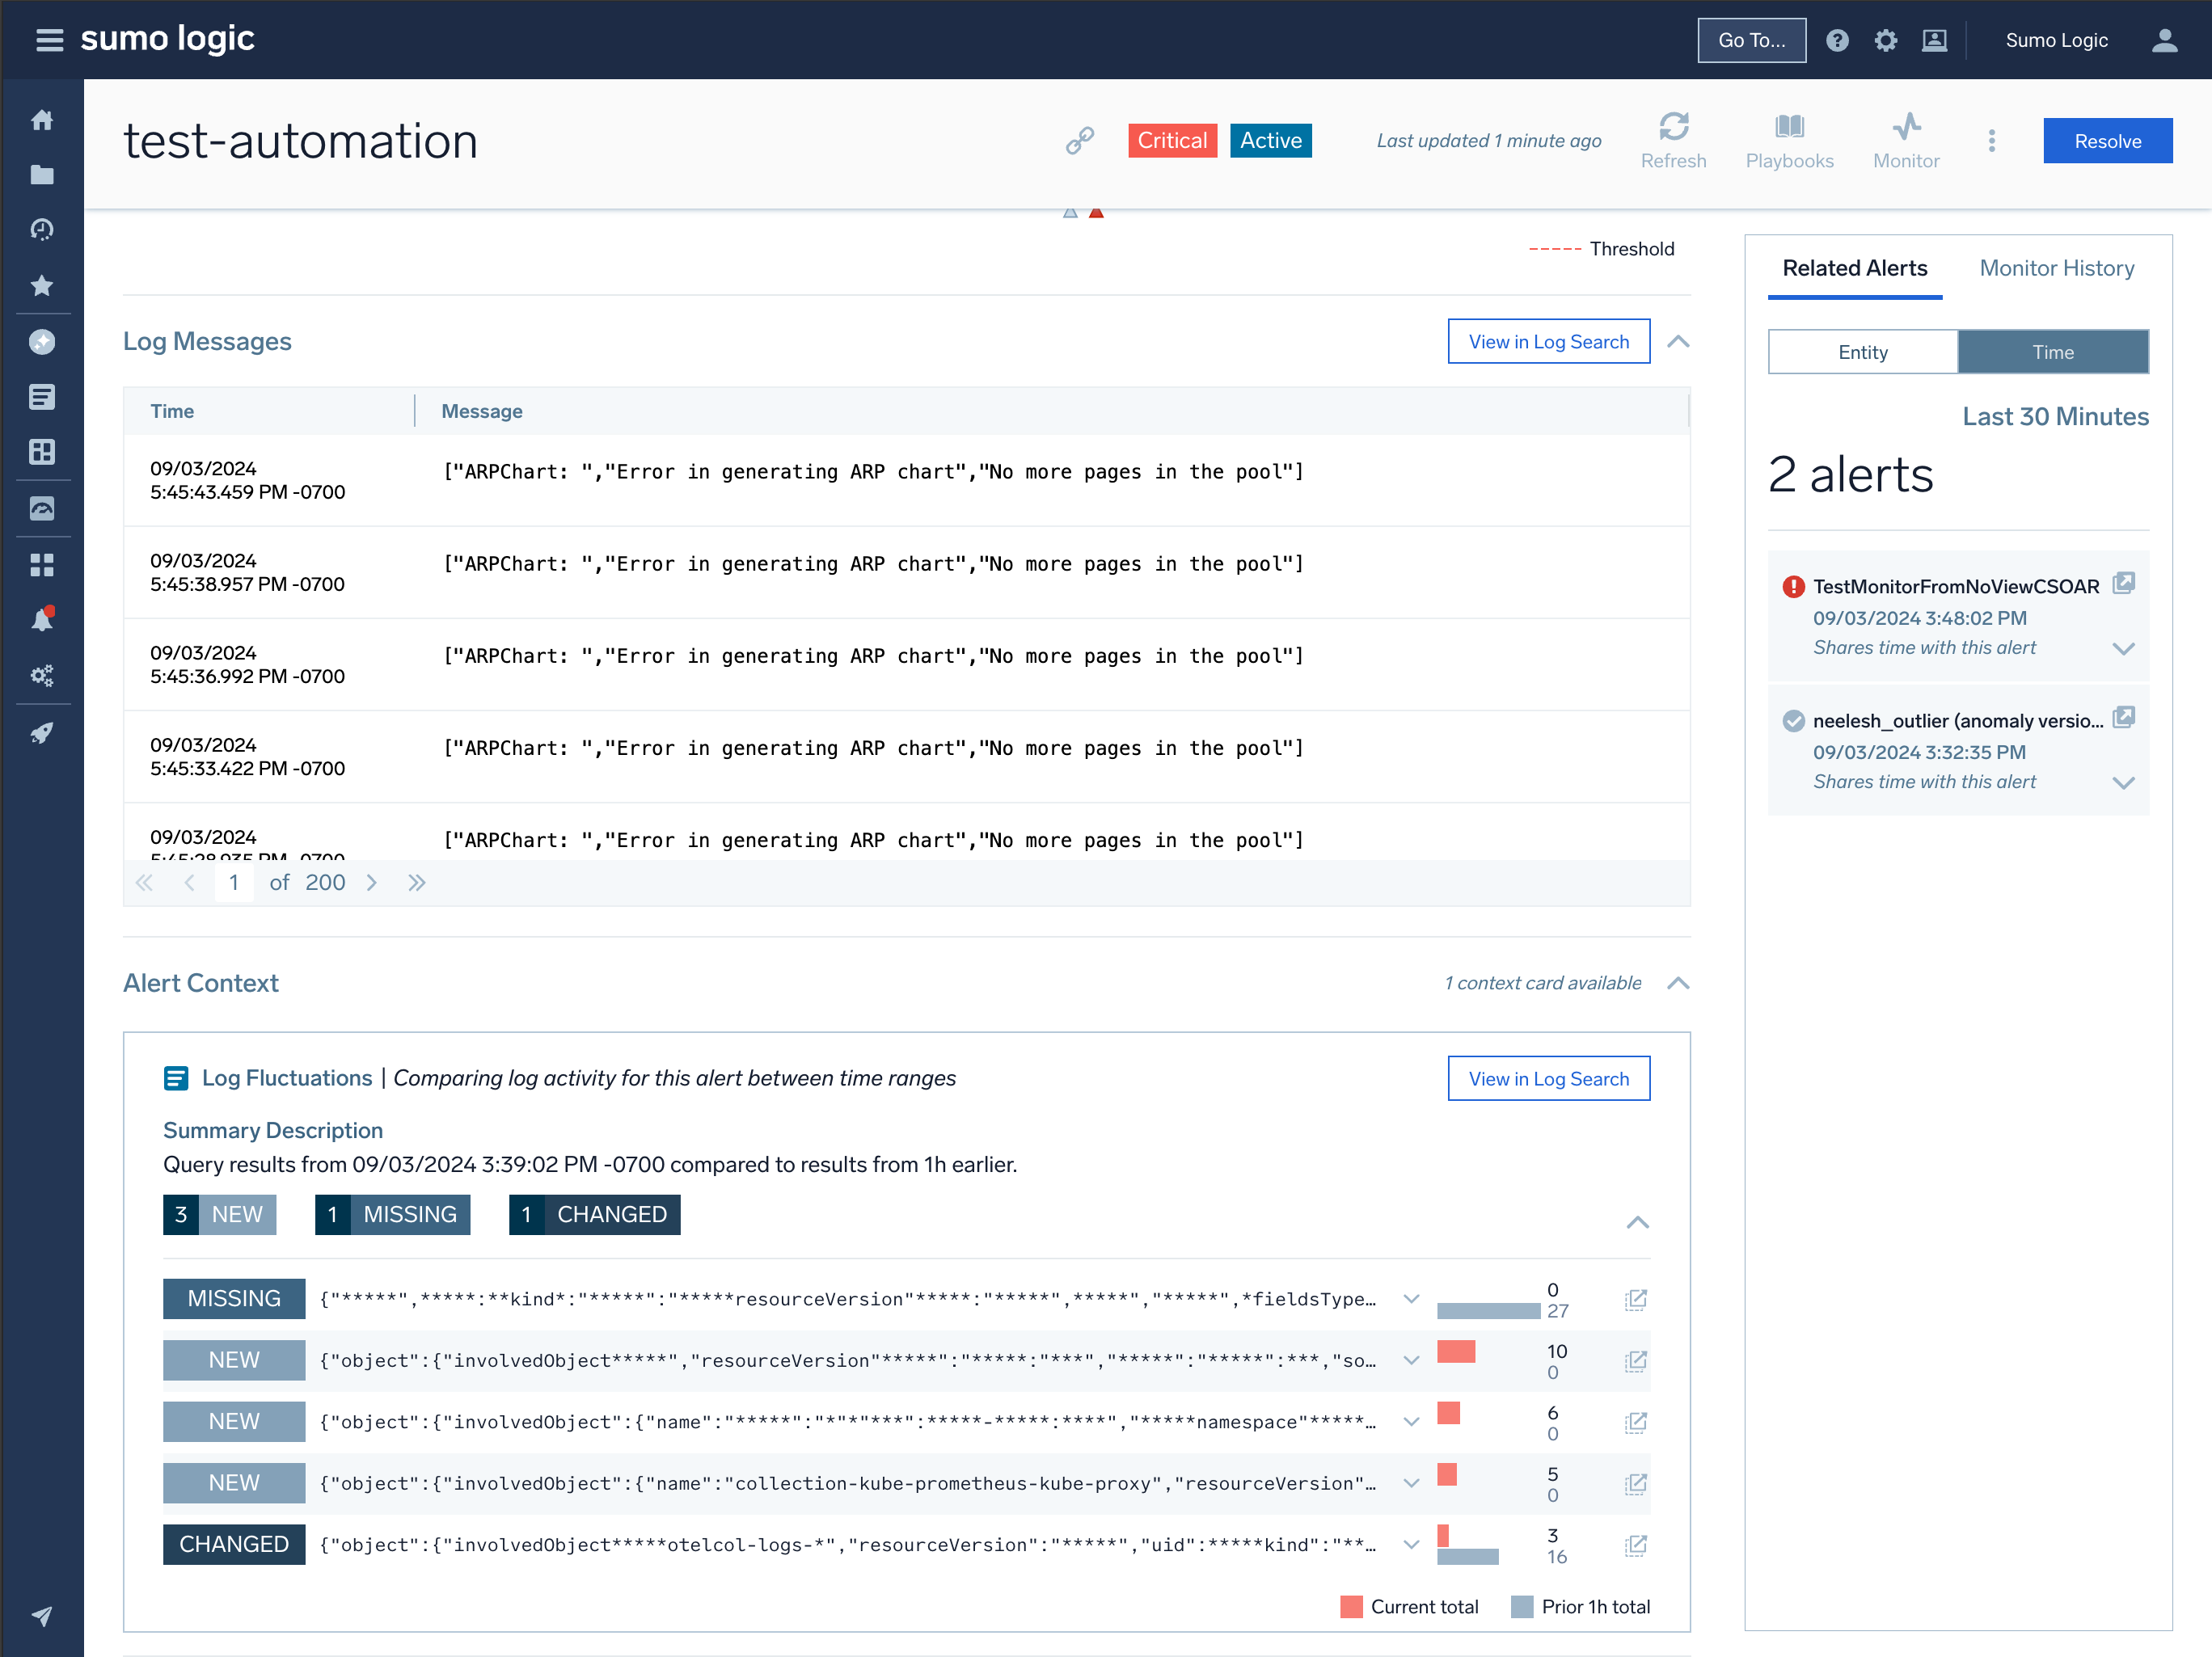Open the Playbooks book icon
Screen dimensions: 2212x1657
tap(1788, 127)
